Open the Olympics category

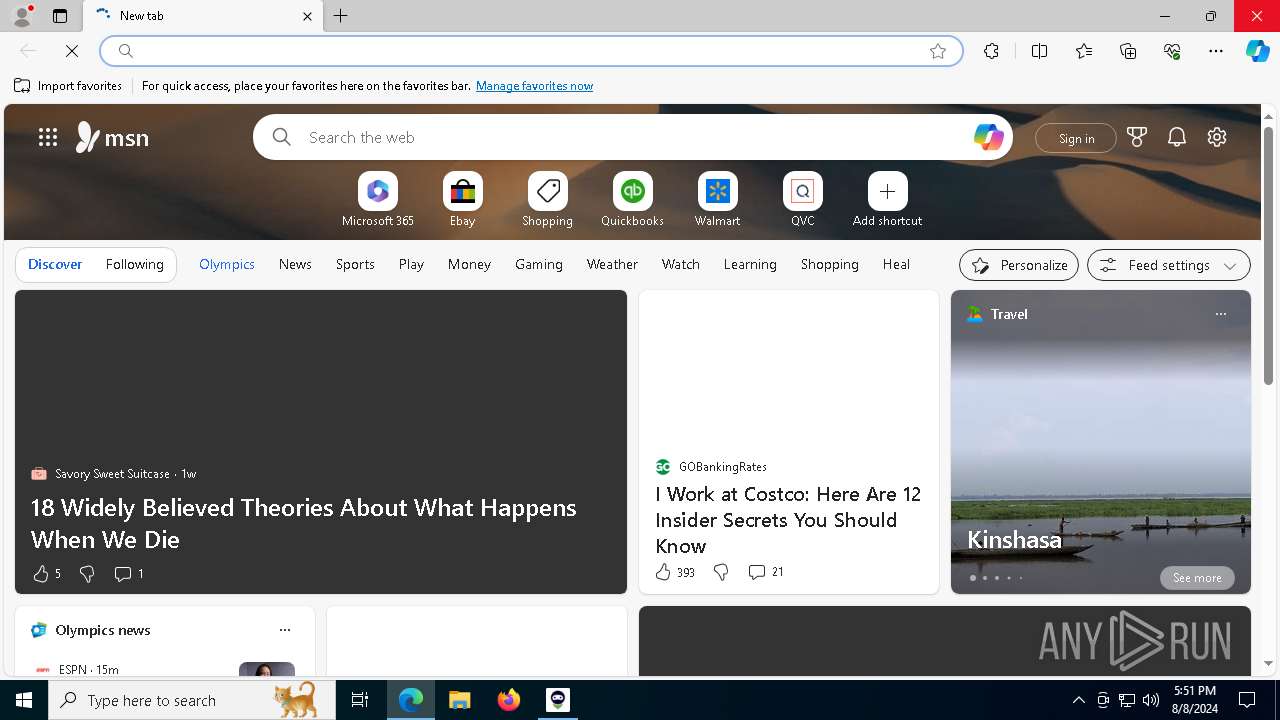227,264
